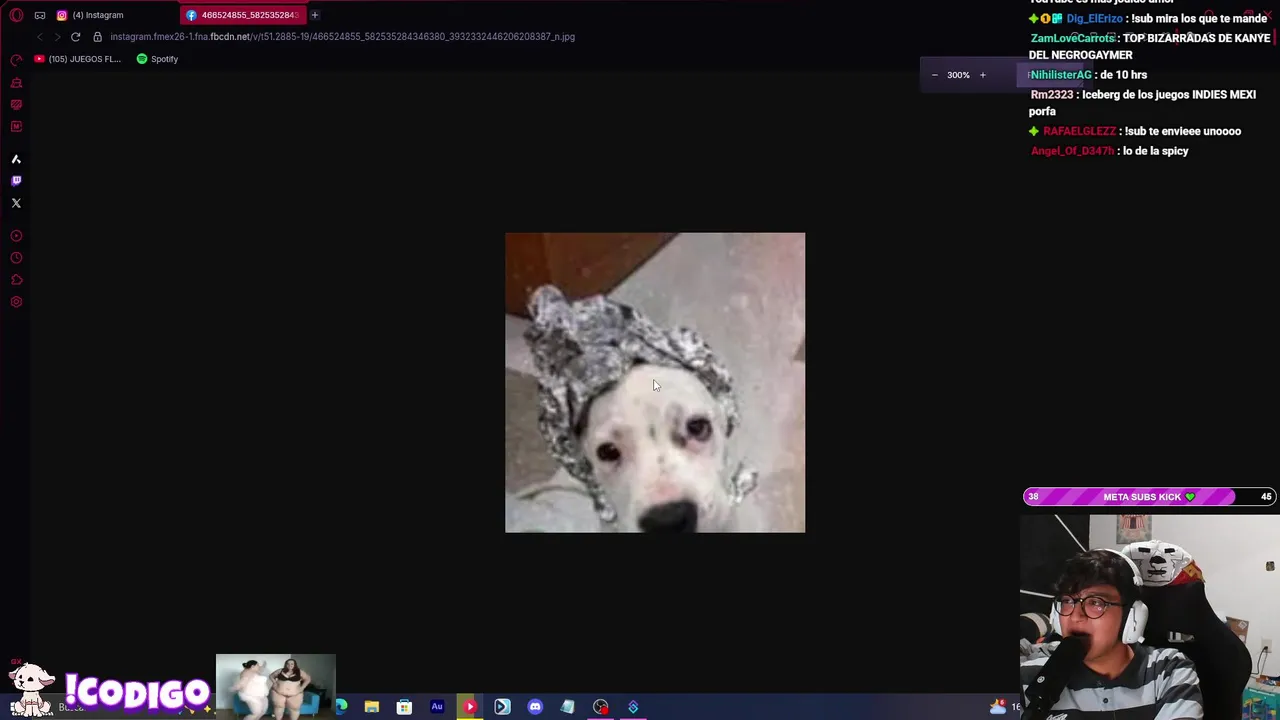Image resolution: width=1280 pixels, height=720 pixels.
Task: Click chat message 'lo de la spicy'
Action: 1155,151
